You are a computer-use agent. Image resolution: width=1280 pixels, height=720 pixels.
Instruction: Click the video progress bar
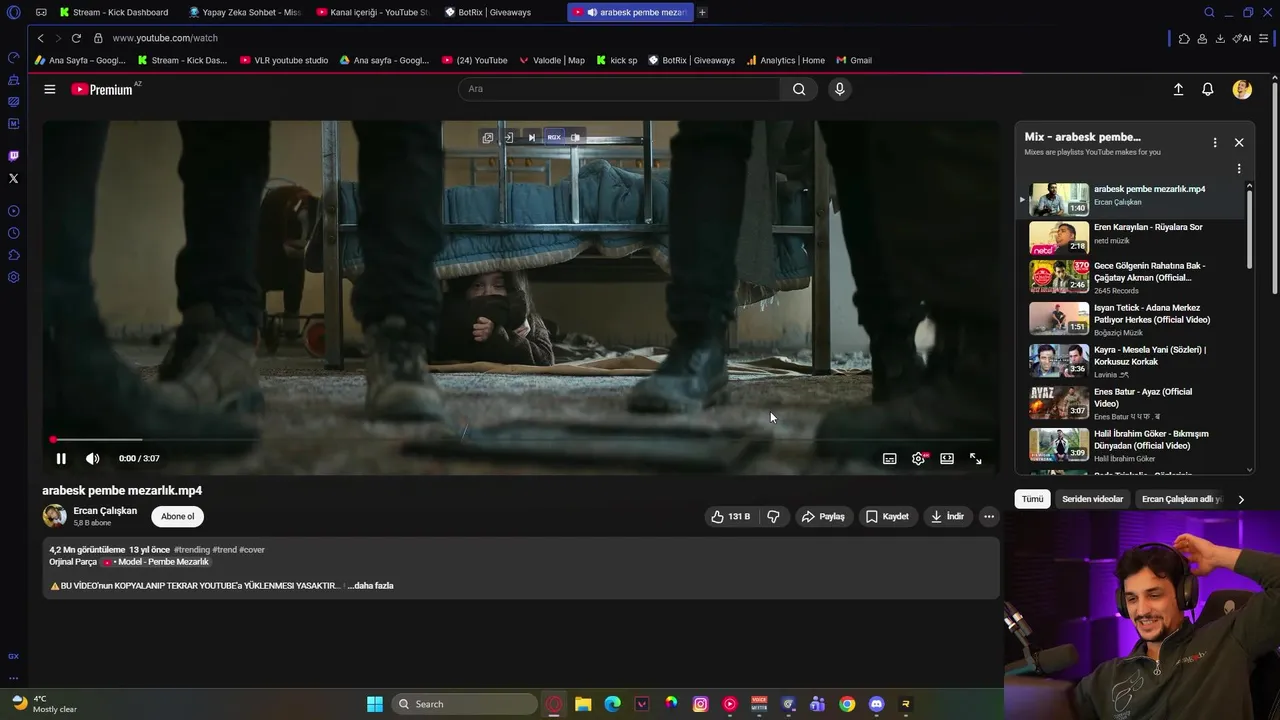pyautogui.click(x=521, y=439)
